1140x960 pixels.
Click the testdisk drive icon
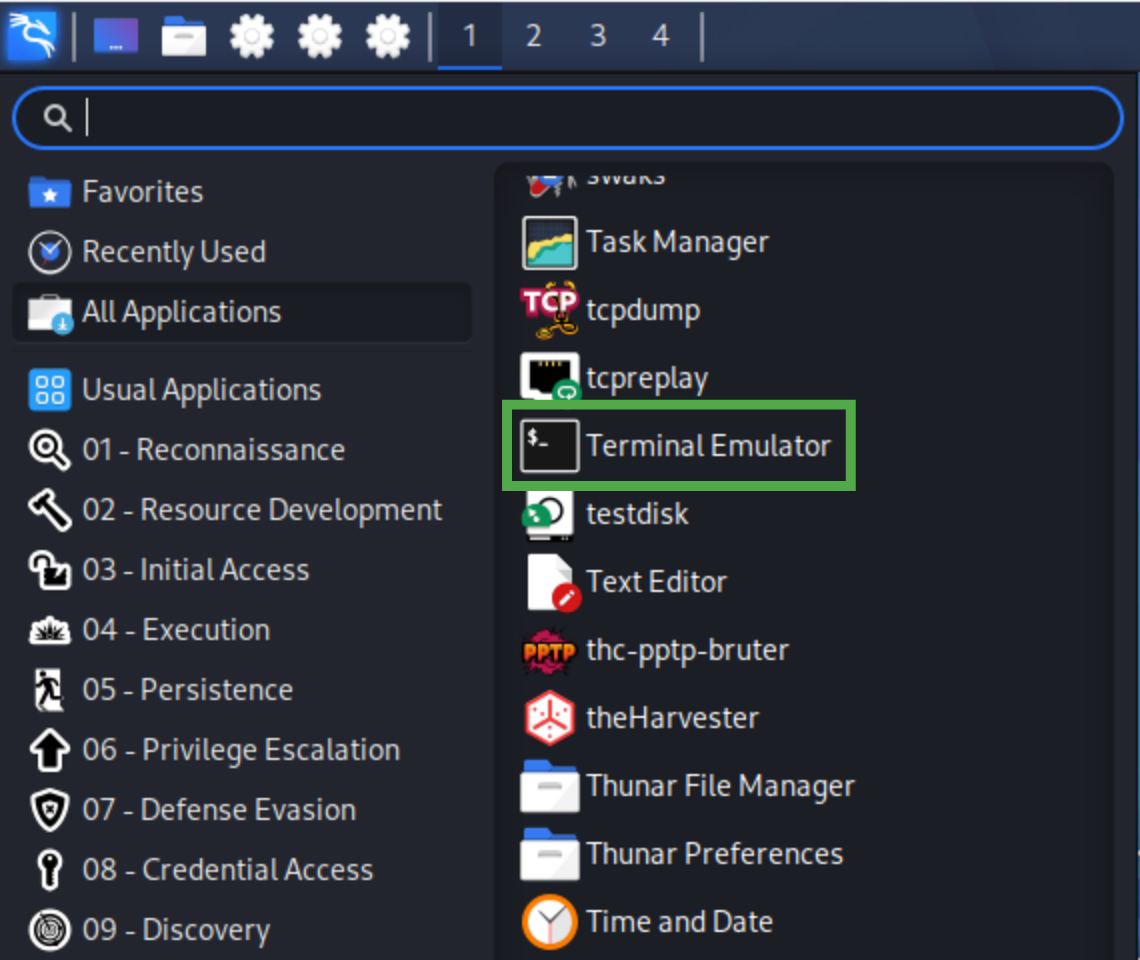coord(550,514)
